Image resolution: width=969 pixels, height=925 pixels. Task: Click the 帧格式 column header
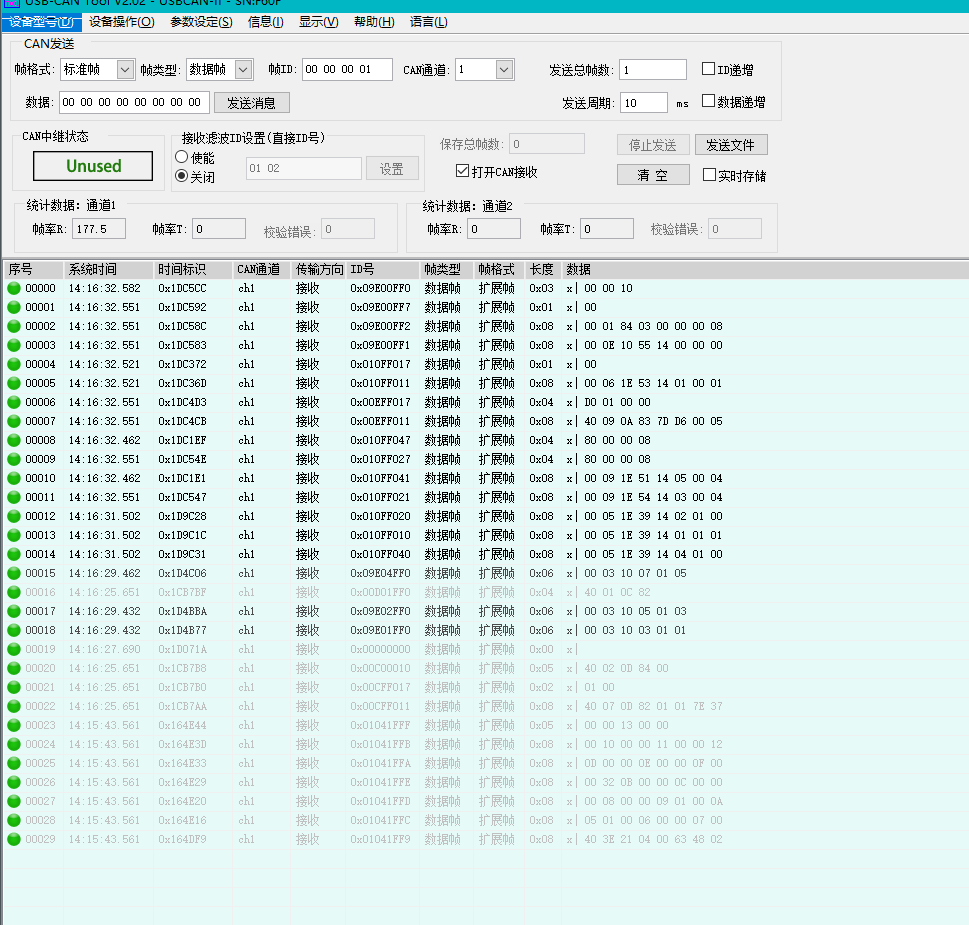tap(499, 269)
